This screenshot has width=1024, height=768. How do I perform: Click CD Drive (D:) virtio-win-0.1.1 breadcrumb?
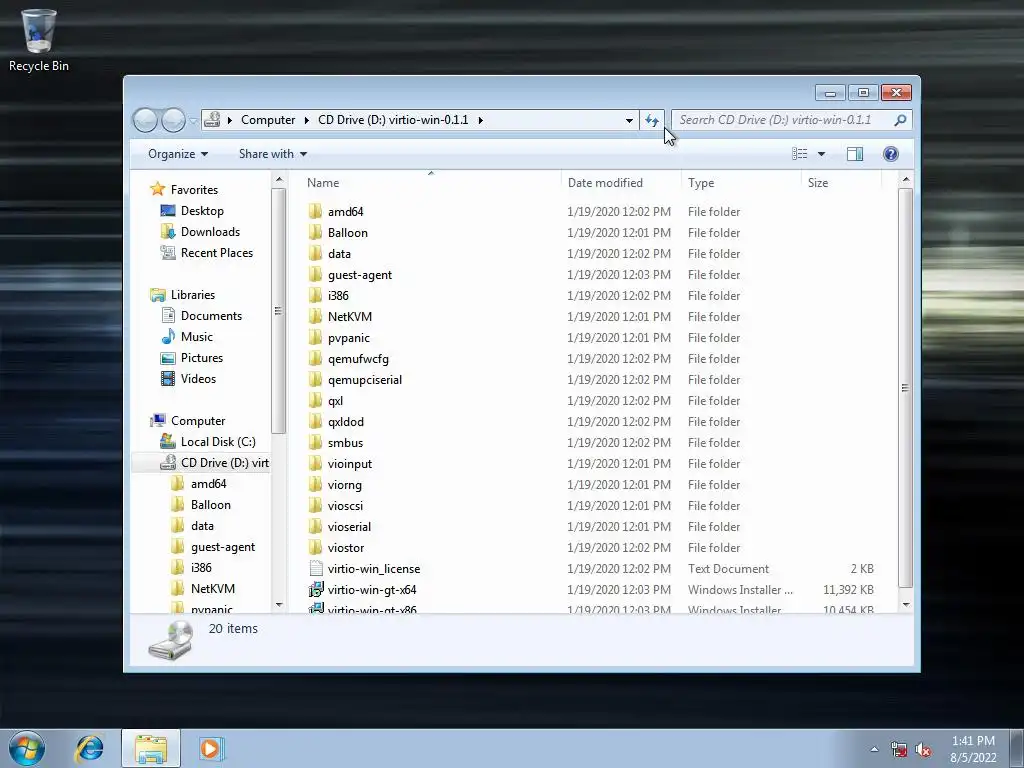(393, 120)
